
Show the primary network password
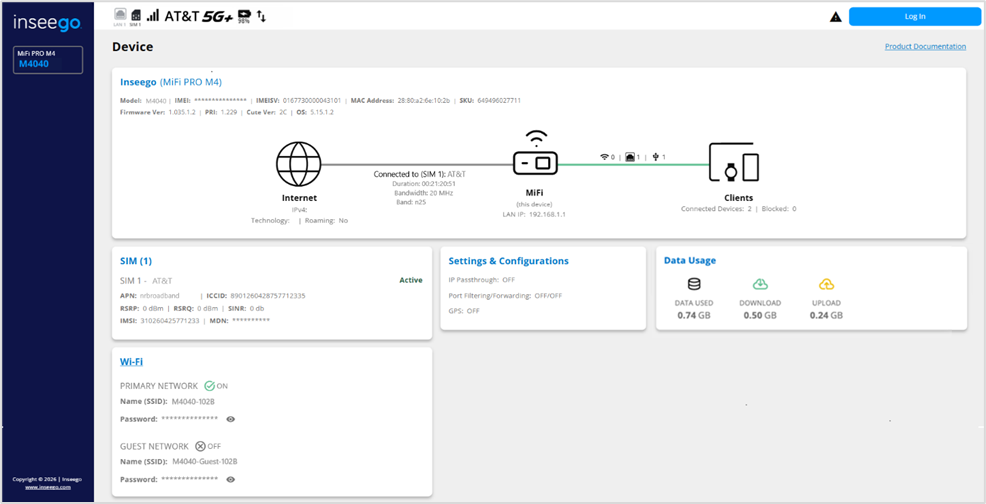point(231,419)
